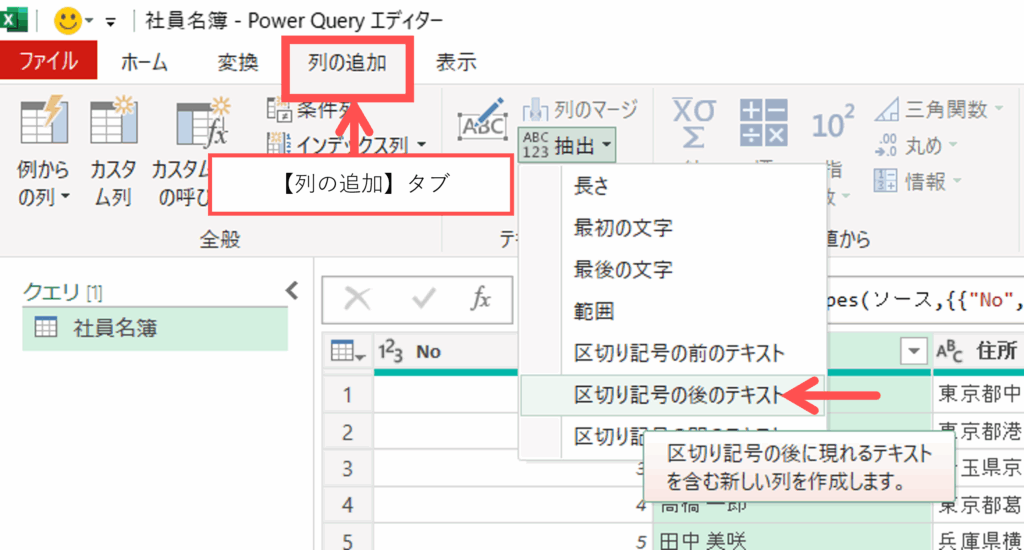Click the Column From Examples (例からの列) icon
This screenshot has width=1024, height=550.
pyautogui.click(x=42, y=125)
